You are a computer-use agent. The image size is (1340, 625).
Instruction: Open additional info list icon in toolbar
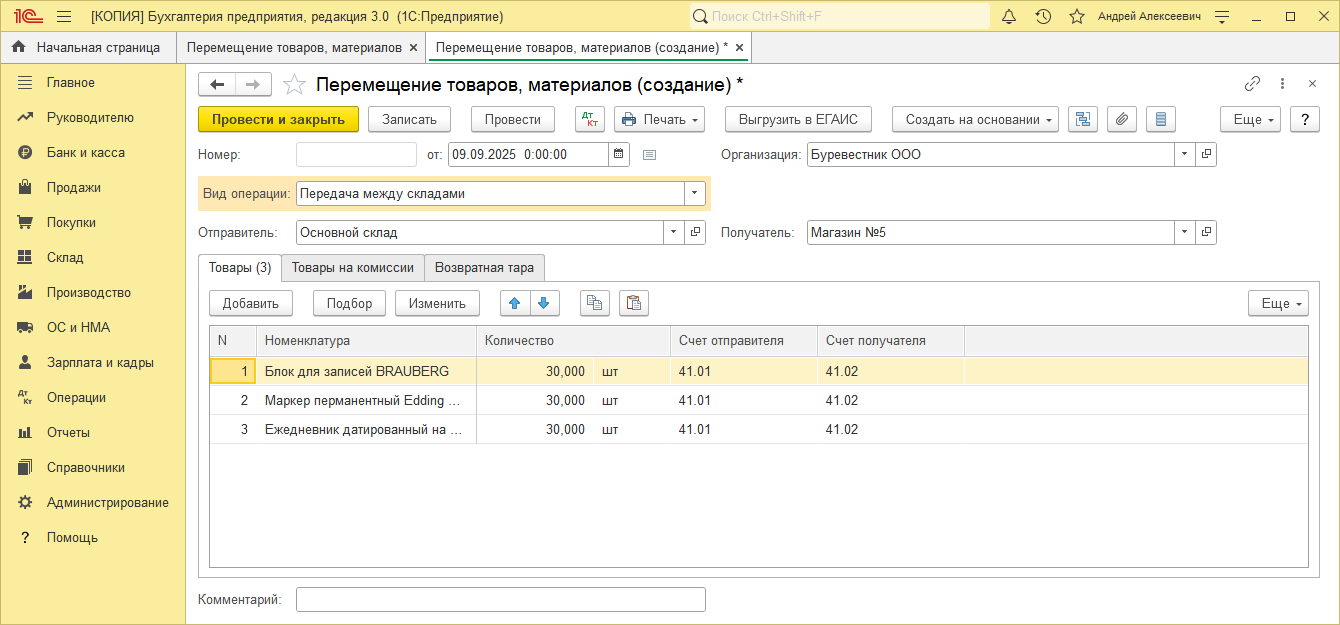pos(1161,119)
